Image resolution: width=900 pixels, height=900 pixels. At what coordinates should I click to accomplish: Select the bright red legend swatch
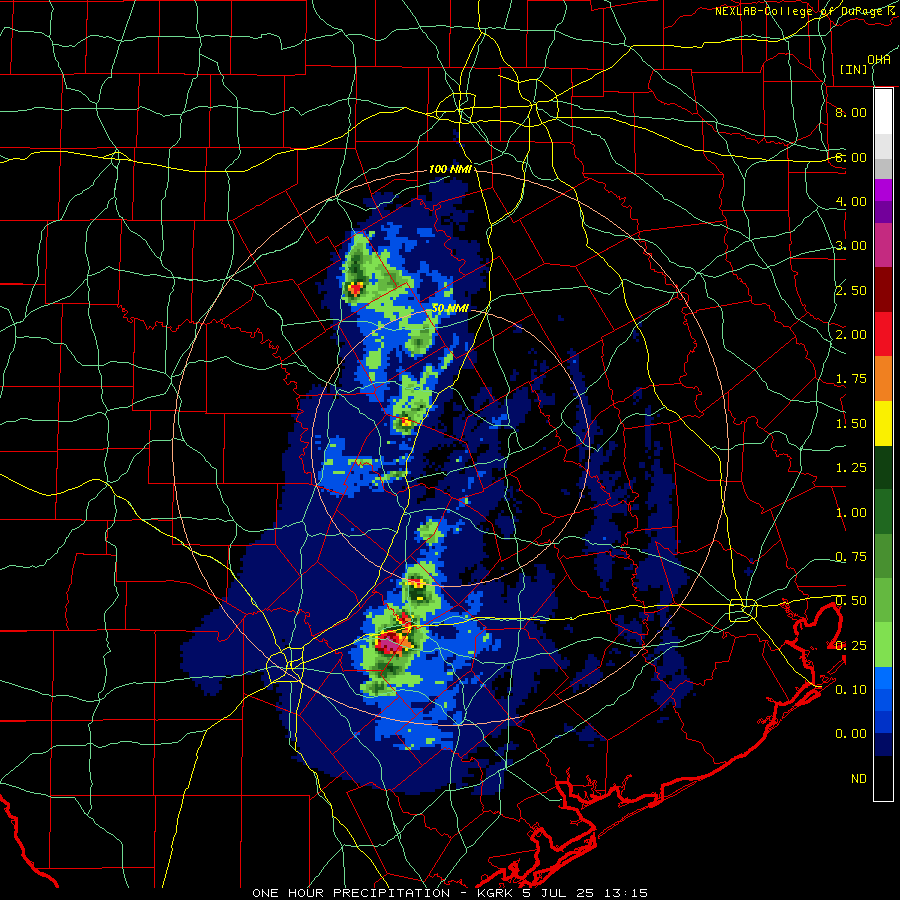pyautogui.click(x=883, y=335)
